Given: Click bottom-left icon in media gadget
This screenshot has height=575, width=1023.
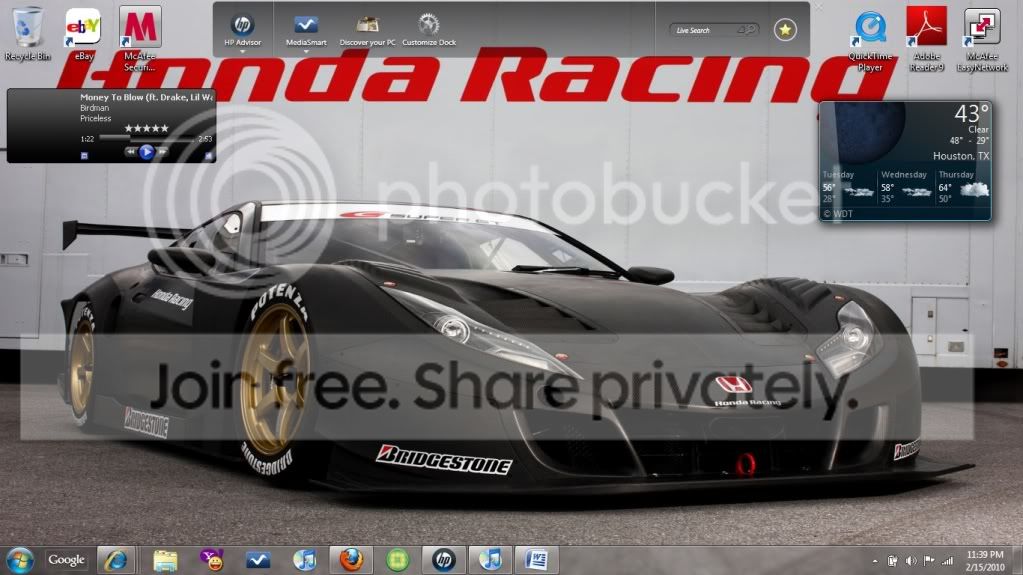Looking at the screenshot, I should 84,156.
